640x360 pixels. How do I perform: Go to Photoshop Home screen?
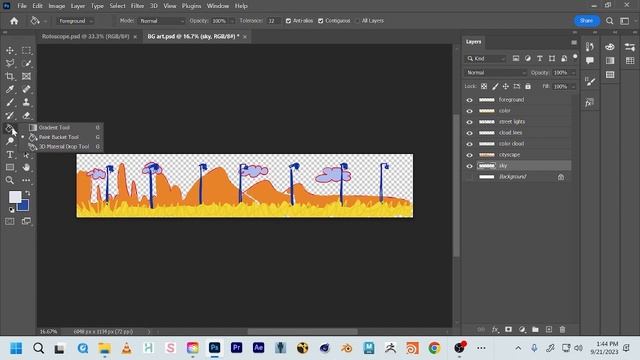click(x=14, y=21)
